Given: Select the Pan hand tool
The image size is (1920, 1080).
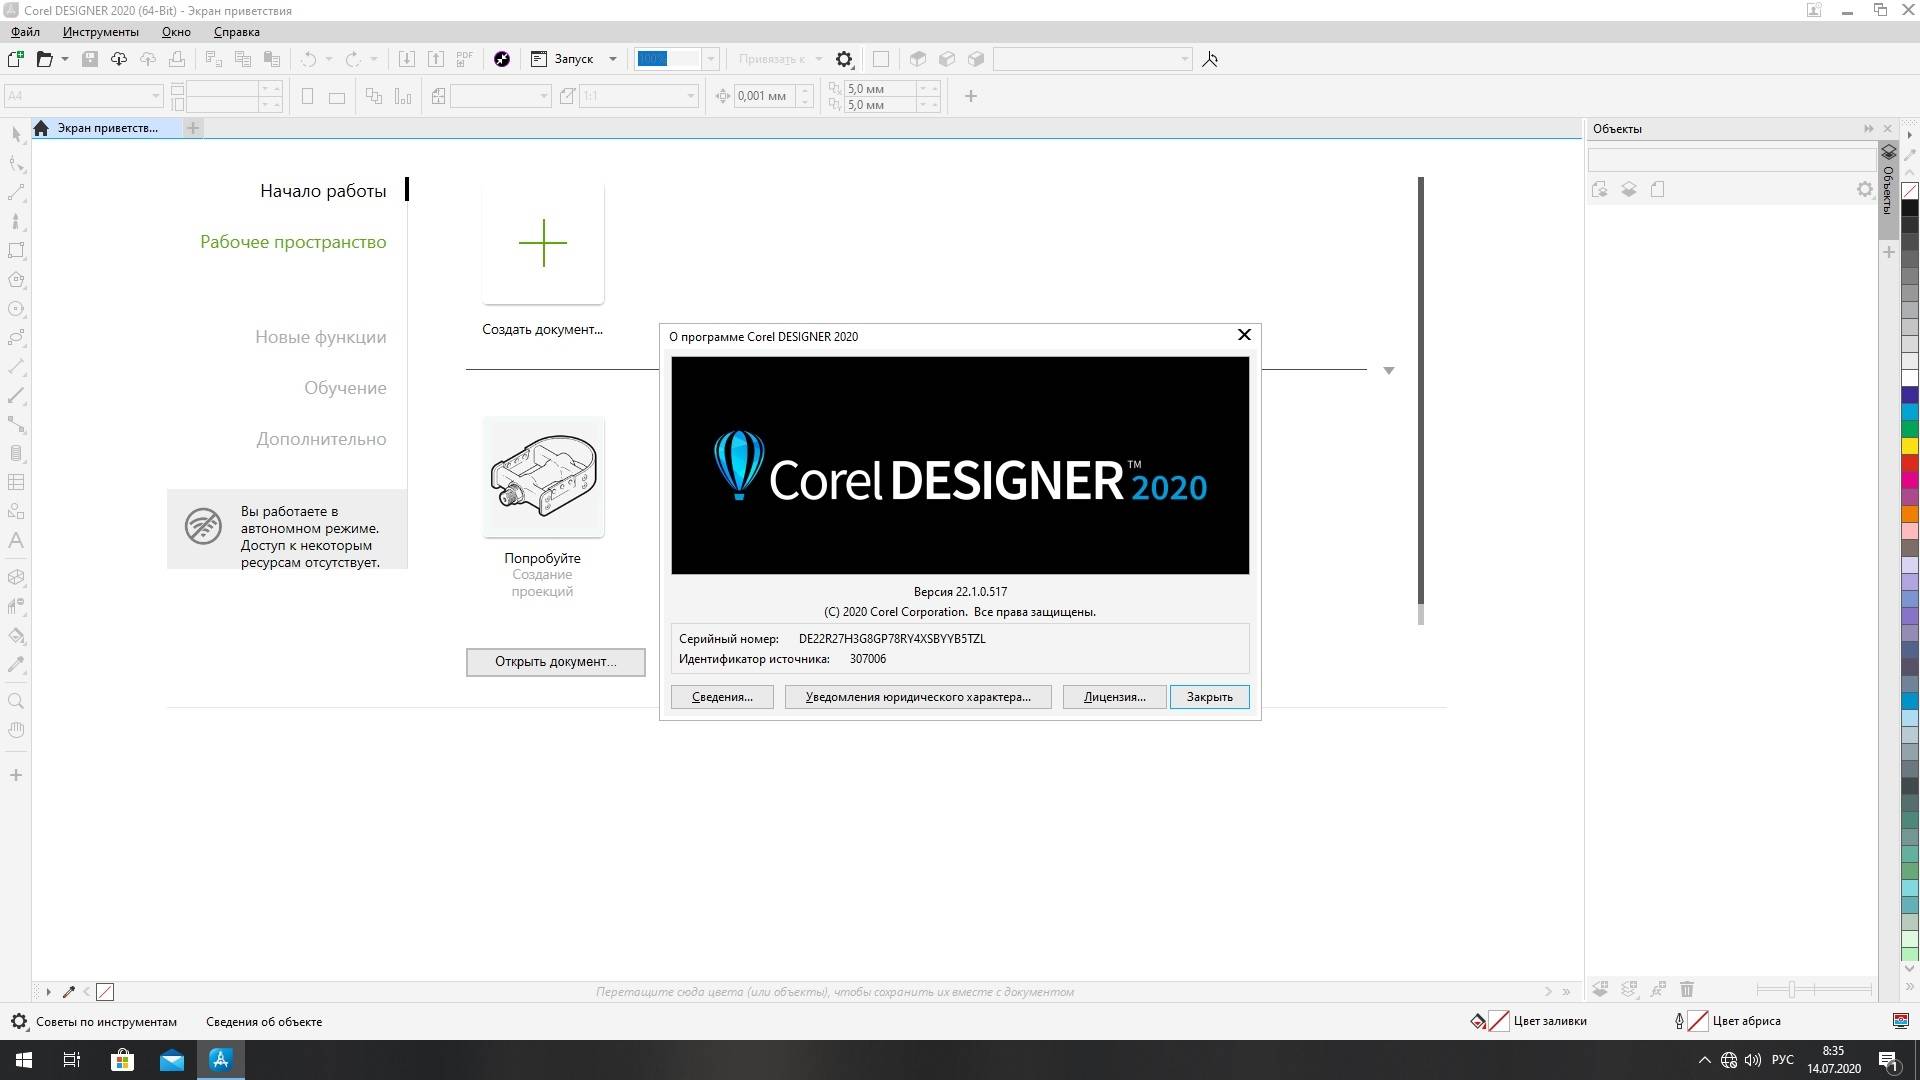Looking at the screenshot, I should [x=16, y=730].
